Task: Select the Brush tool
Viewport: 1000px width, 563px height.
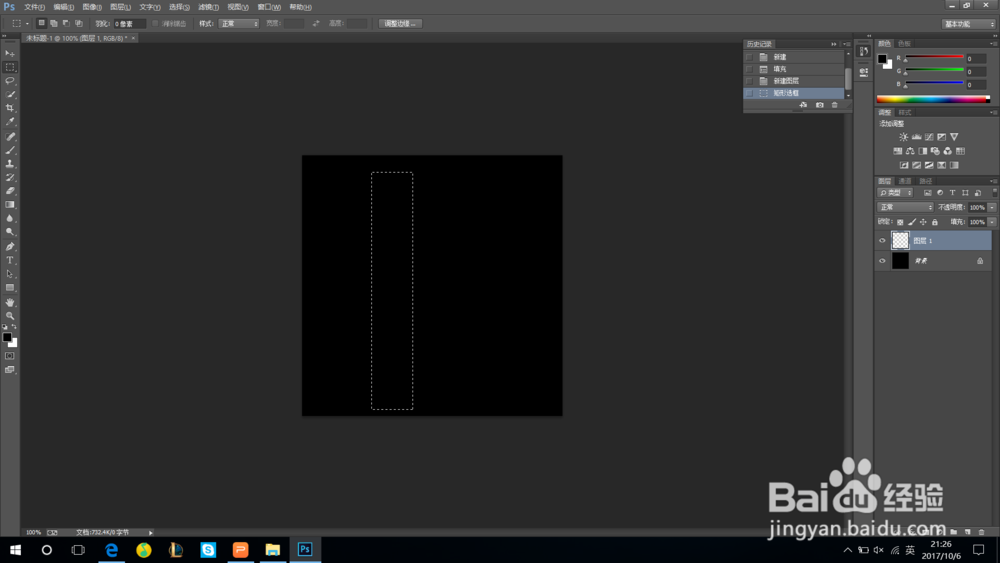Action: click(x=10, y=150)
